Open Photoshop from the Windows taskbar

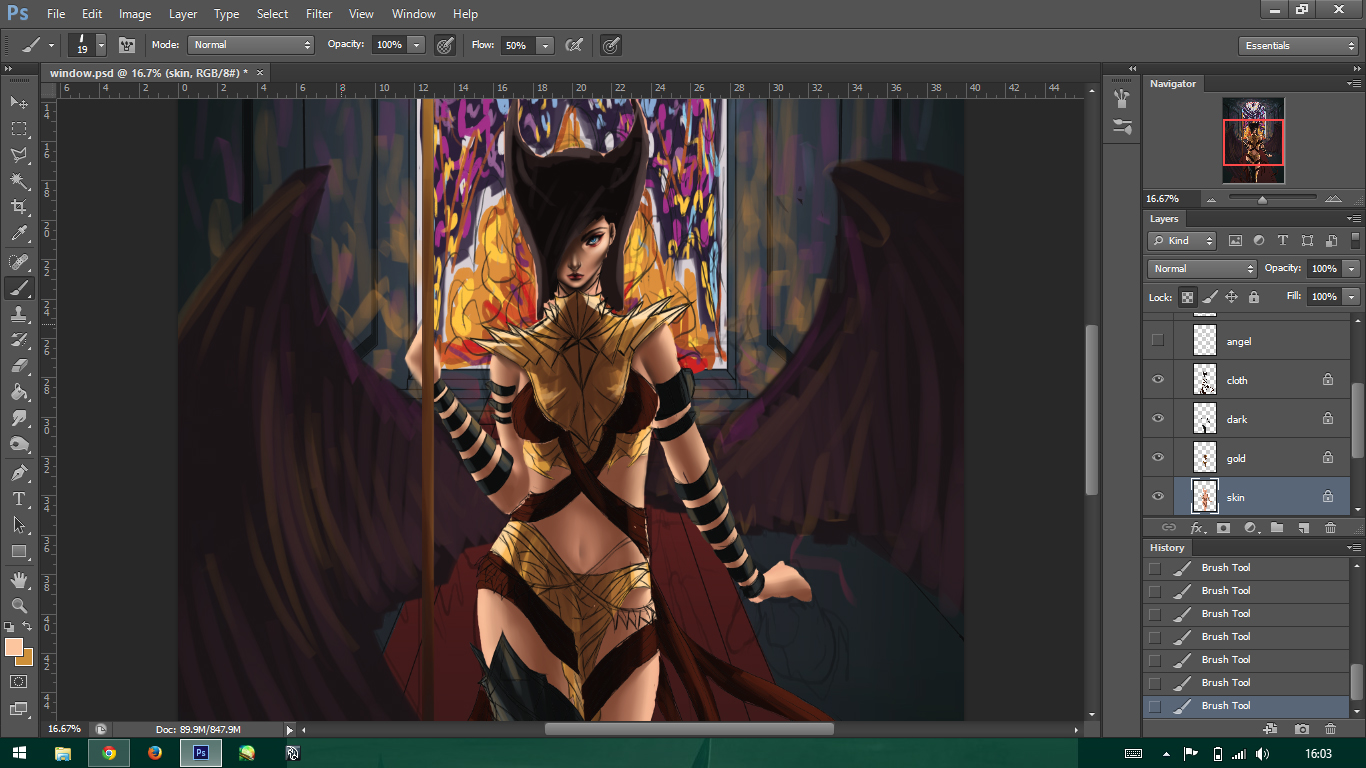(201, 753)
